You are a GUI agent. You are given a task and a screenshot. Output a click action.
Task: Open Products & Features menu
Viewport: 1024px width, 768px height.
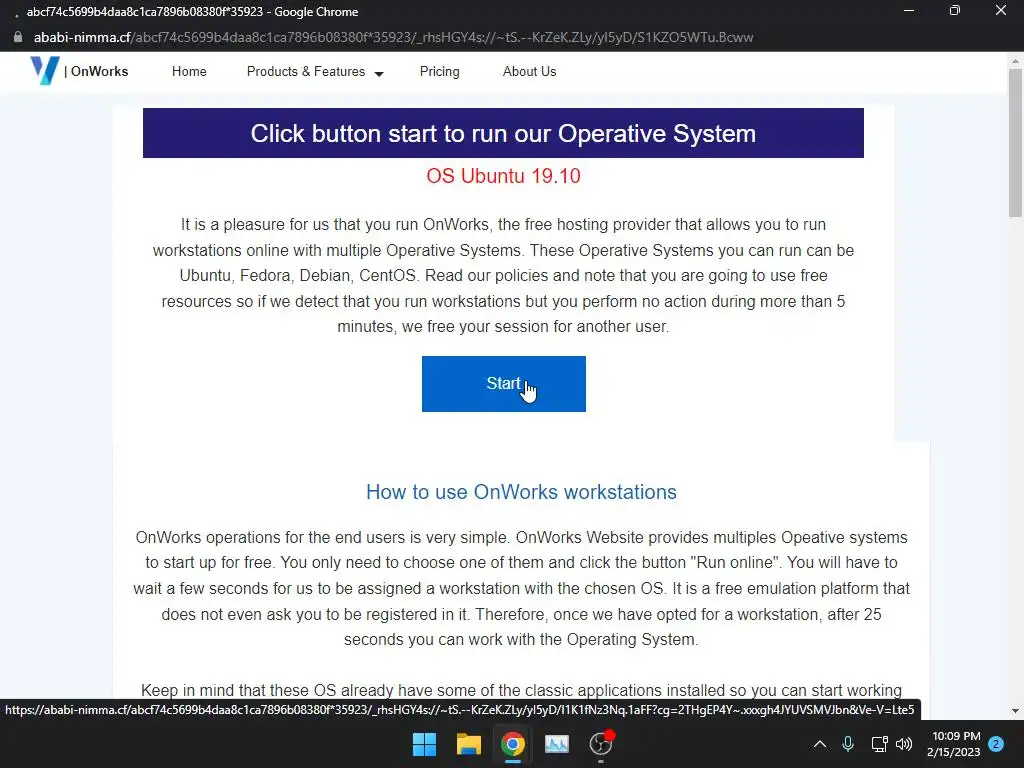306,71
